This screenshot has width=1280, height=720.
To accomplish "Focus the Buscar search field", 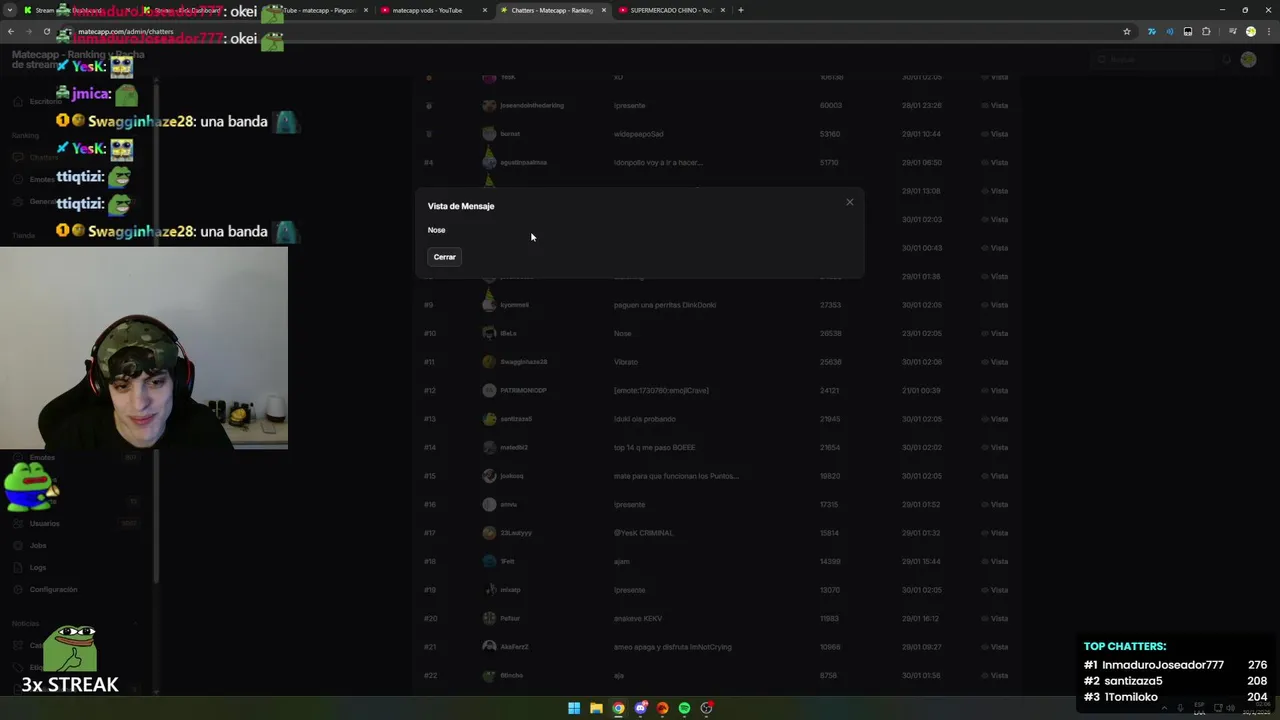I will [1152, 60].
